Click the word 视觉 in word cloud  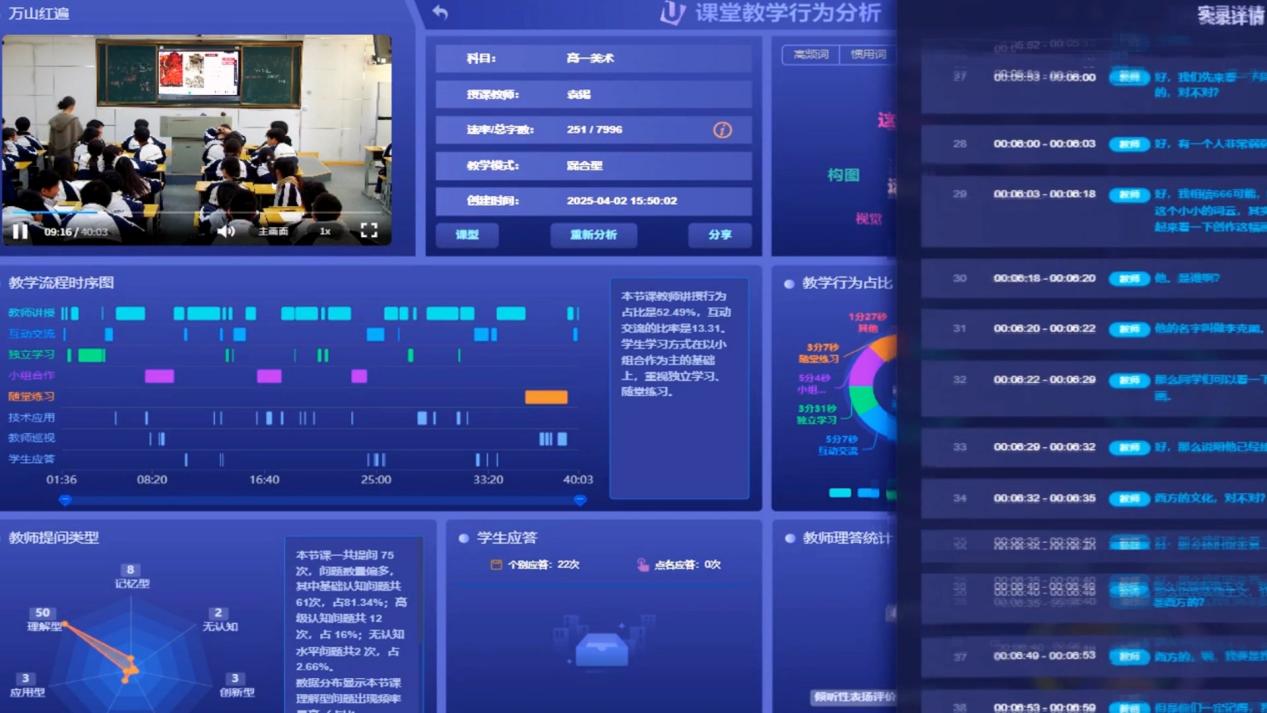pos(868,219)
